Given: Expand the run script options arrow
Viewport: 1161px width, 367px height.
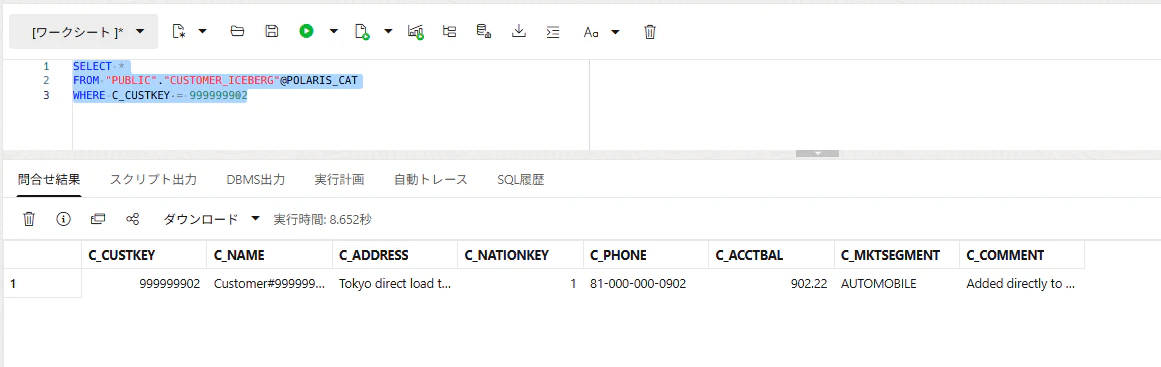Looking at the screenshot, I should click(x=388, y=31).
